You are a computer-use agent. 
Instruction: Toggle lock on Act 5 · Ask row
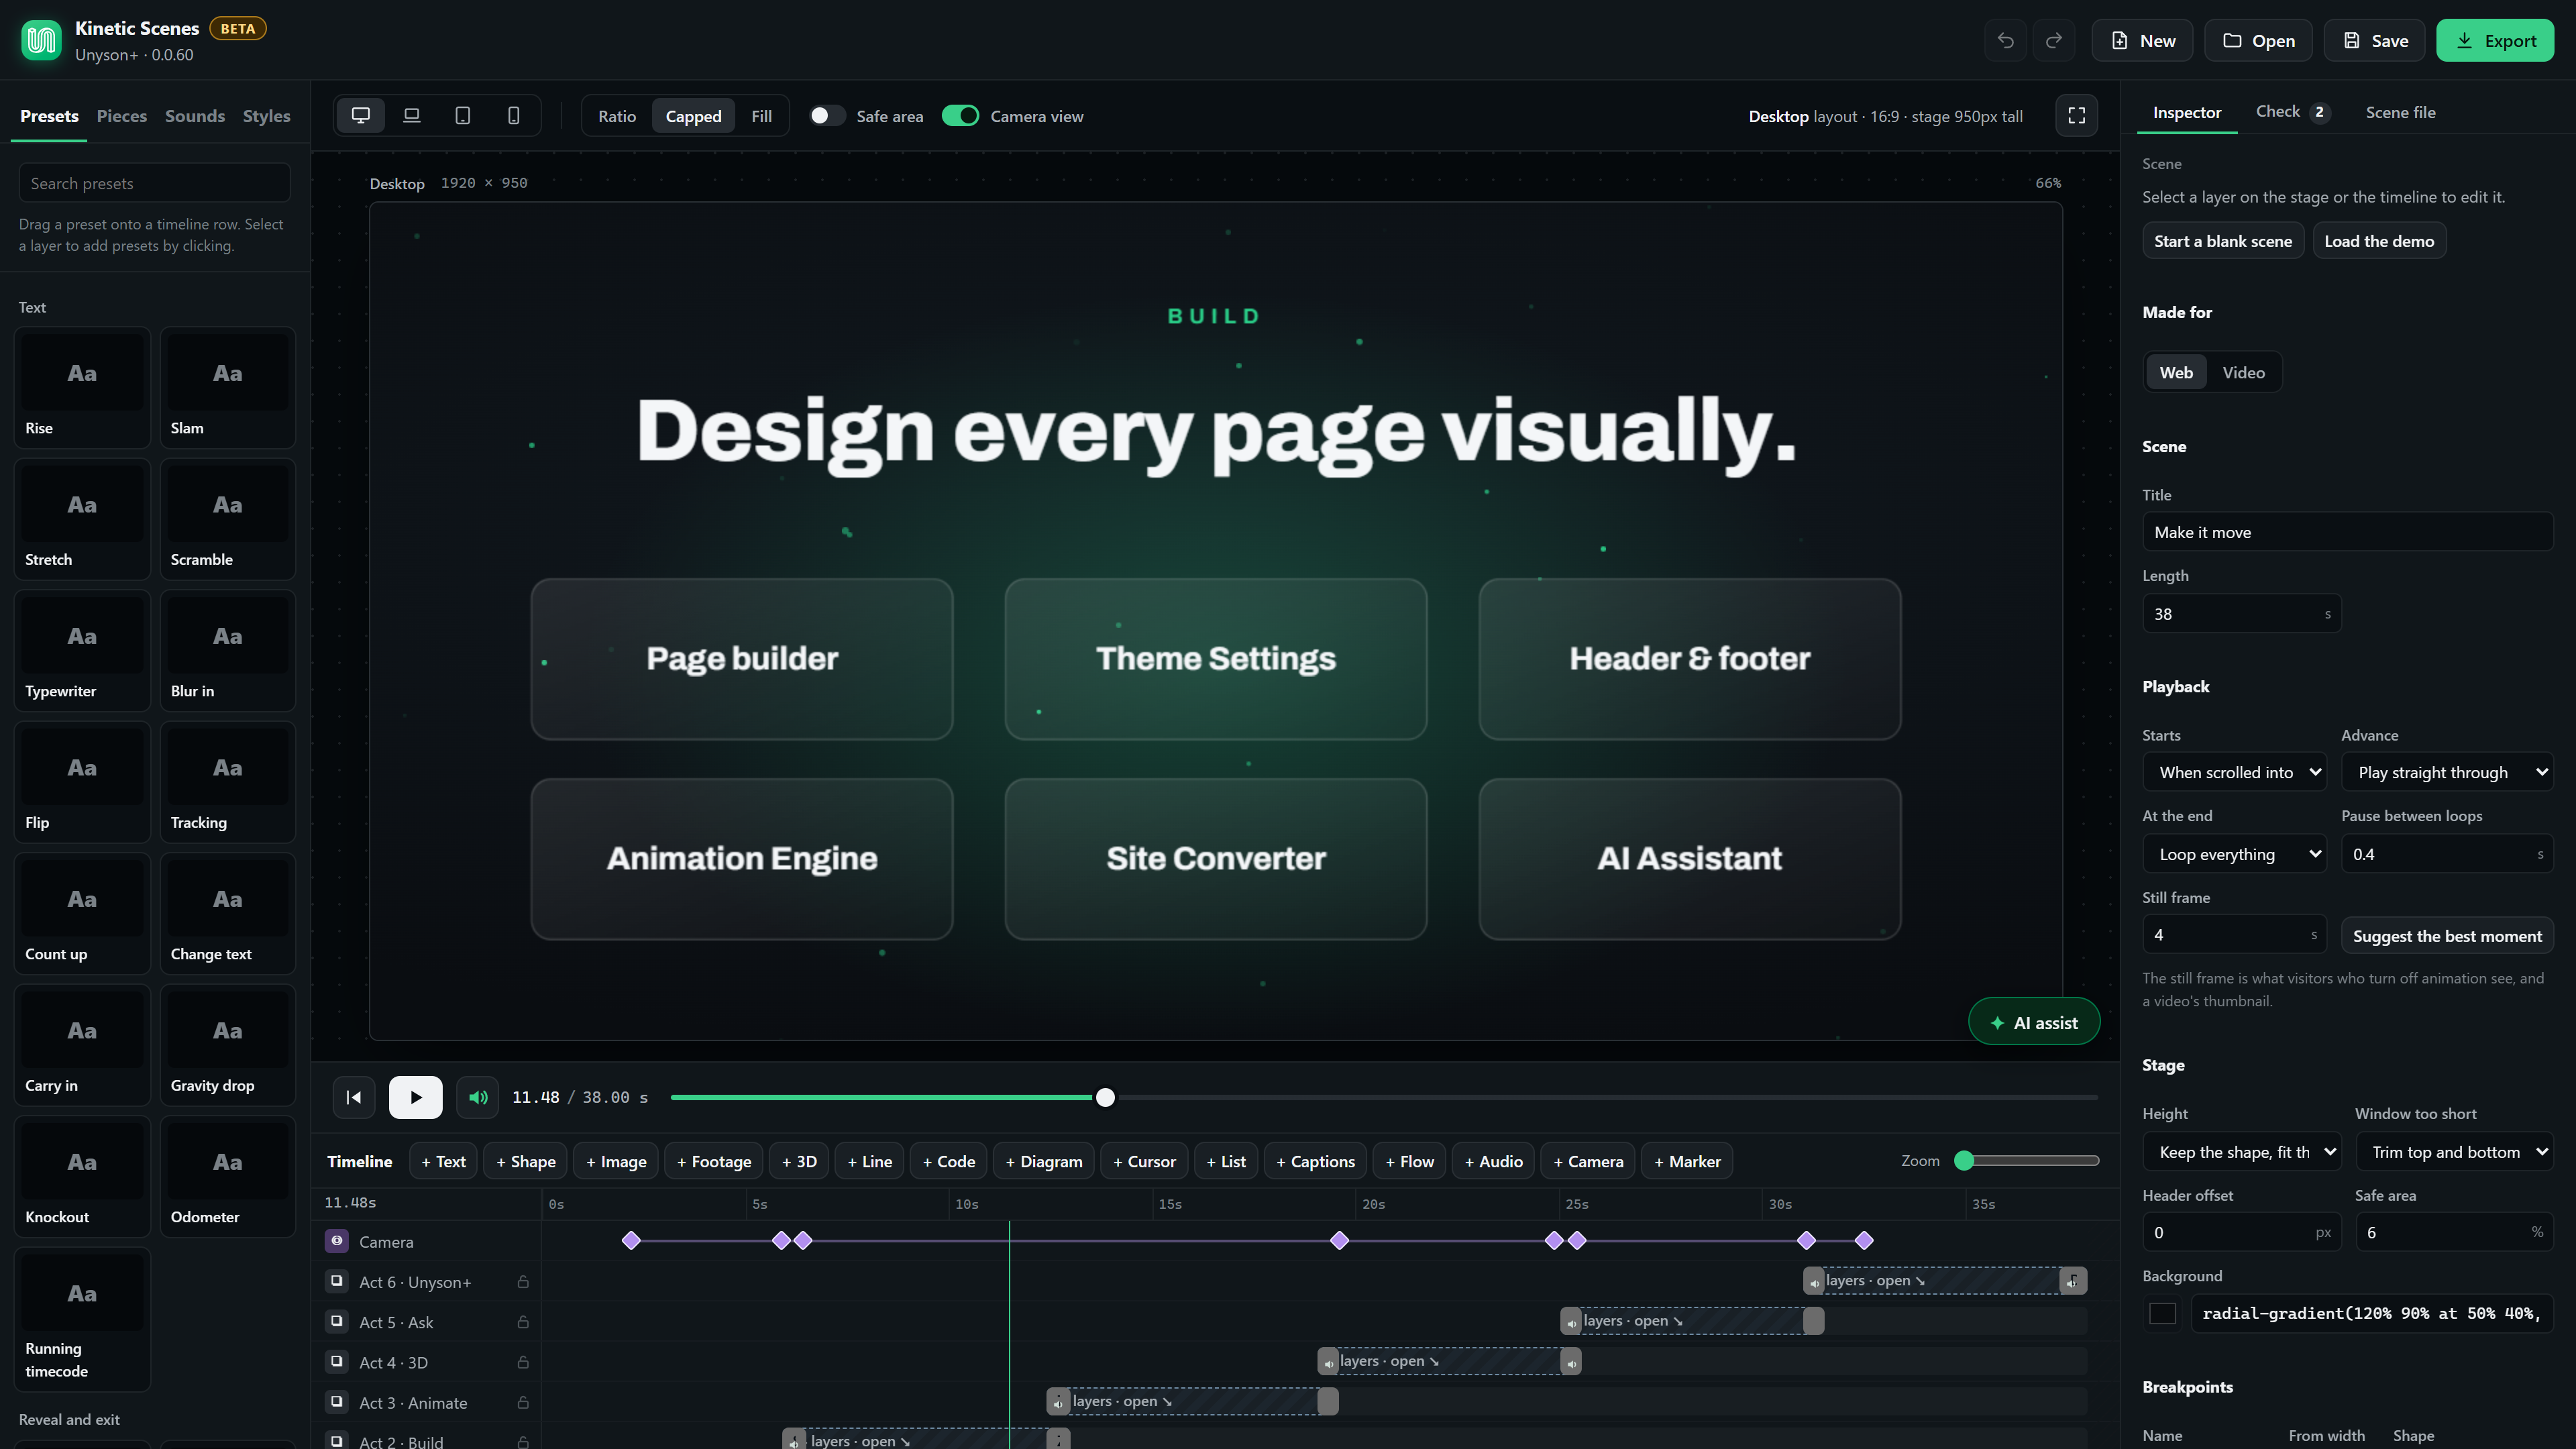[x=523, y=1322]
